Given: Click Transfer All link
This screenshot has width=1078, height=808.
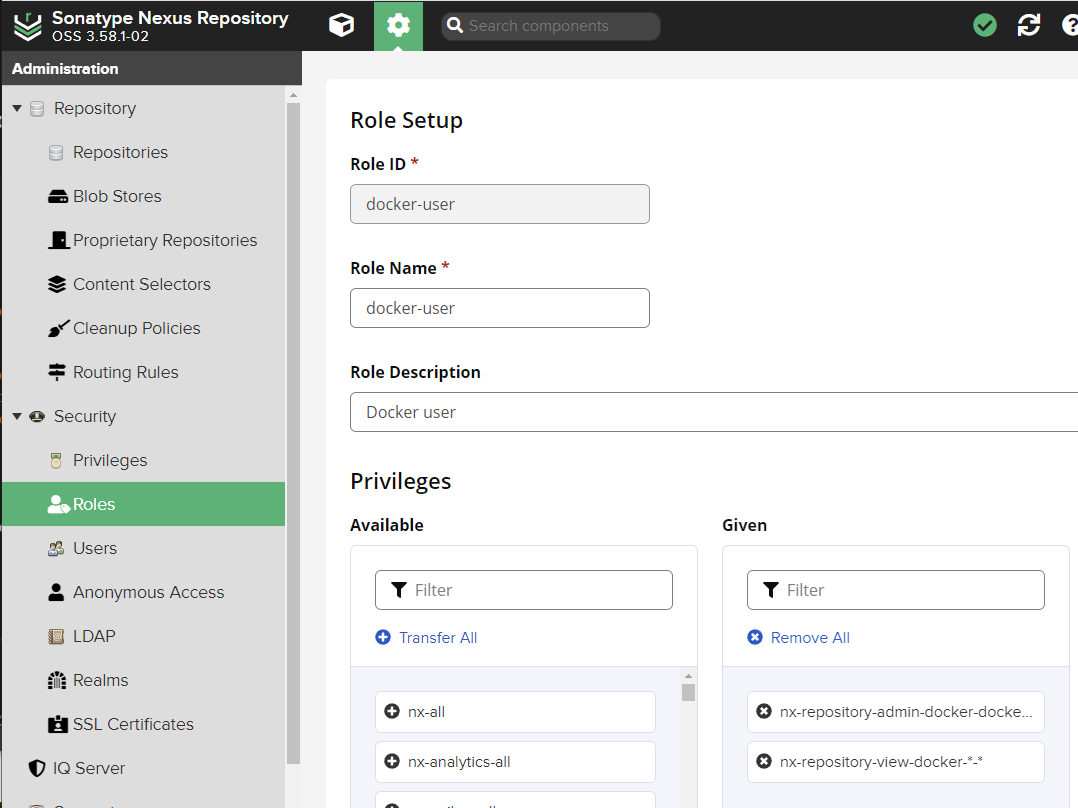Looking at the screenshot, I should (x=437, y=638).
